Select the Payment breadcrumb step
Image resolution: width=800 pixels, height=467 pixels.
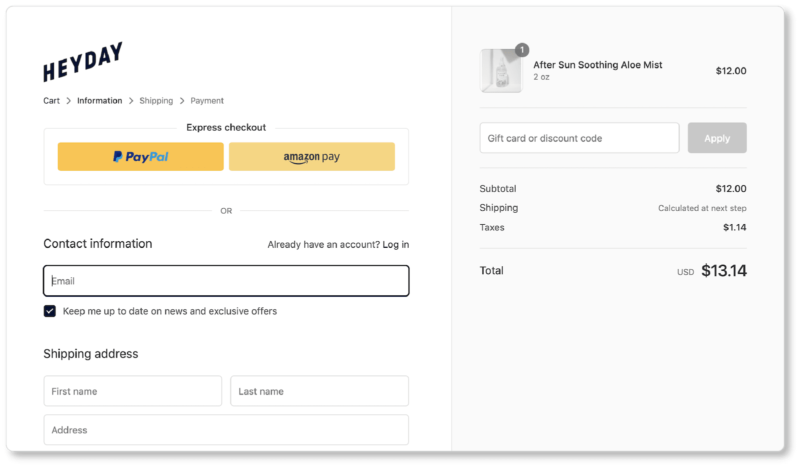pos(207,101)
